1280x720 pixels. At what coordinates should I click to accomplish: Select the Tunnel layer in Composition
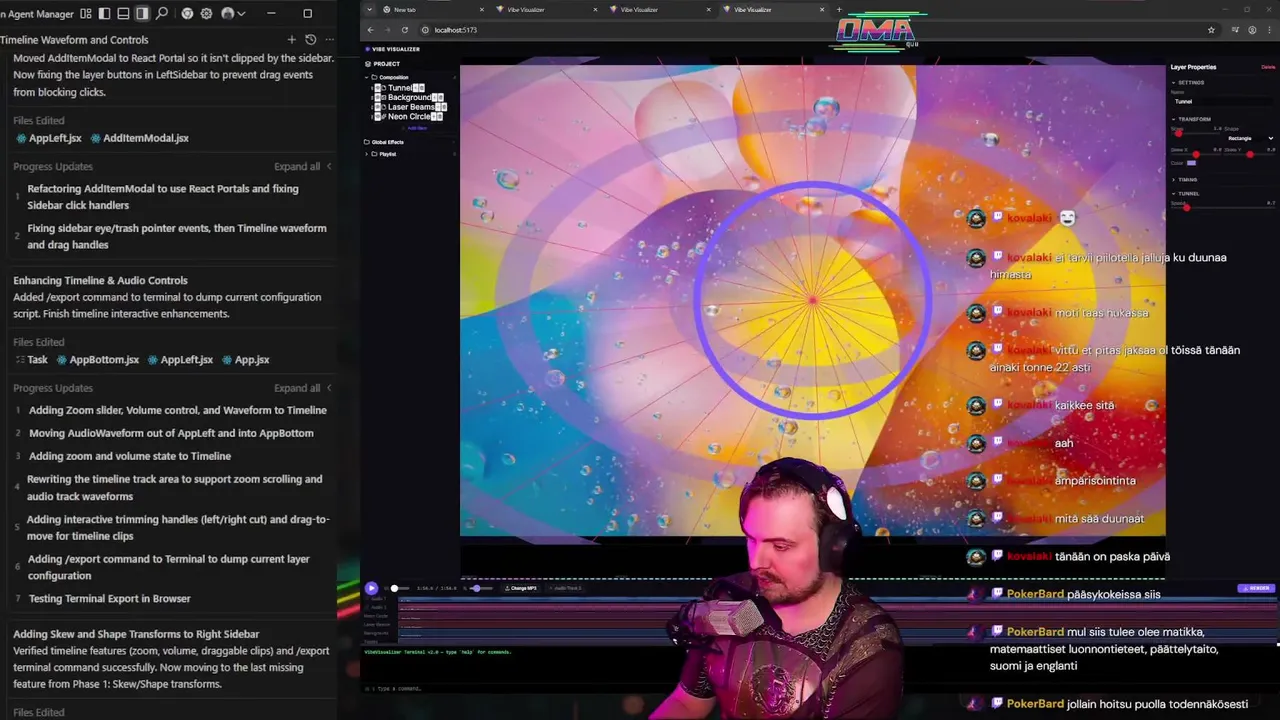click(x=400, y=88)
